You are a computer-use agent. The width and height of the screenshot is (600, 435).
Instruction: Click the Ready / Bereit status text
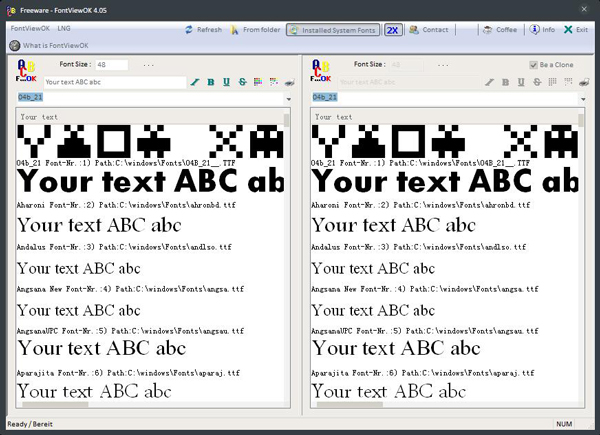pyautogui.click(x=30, y=424)
